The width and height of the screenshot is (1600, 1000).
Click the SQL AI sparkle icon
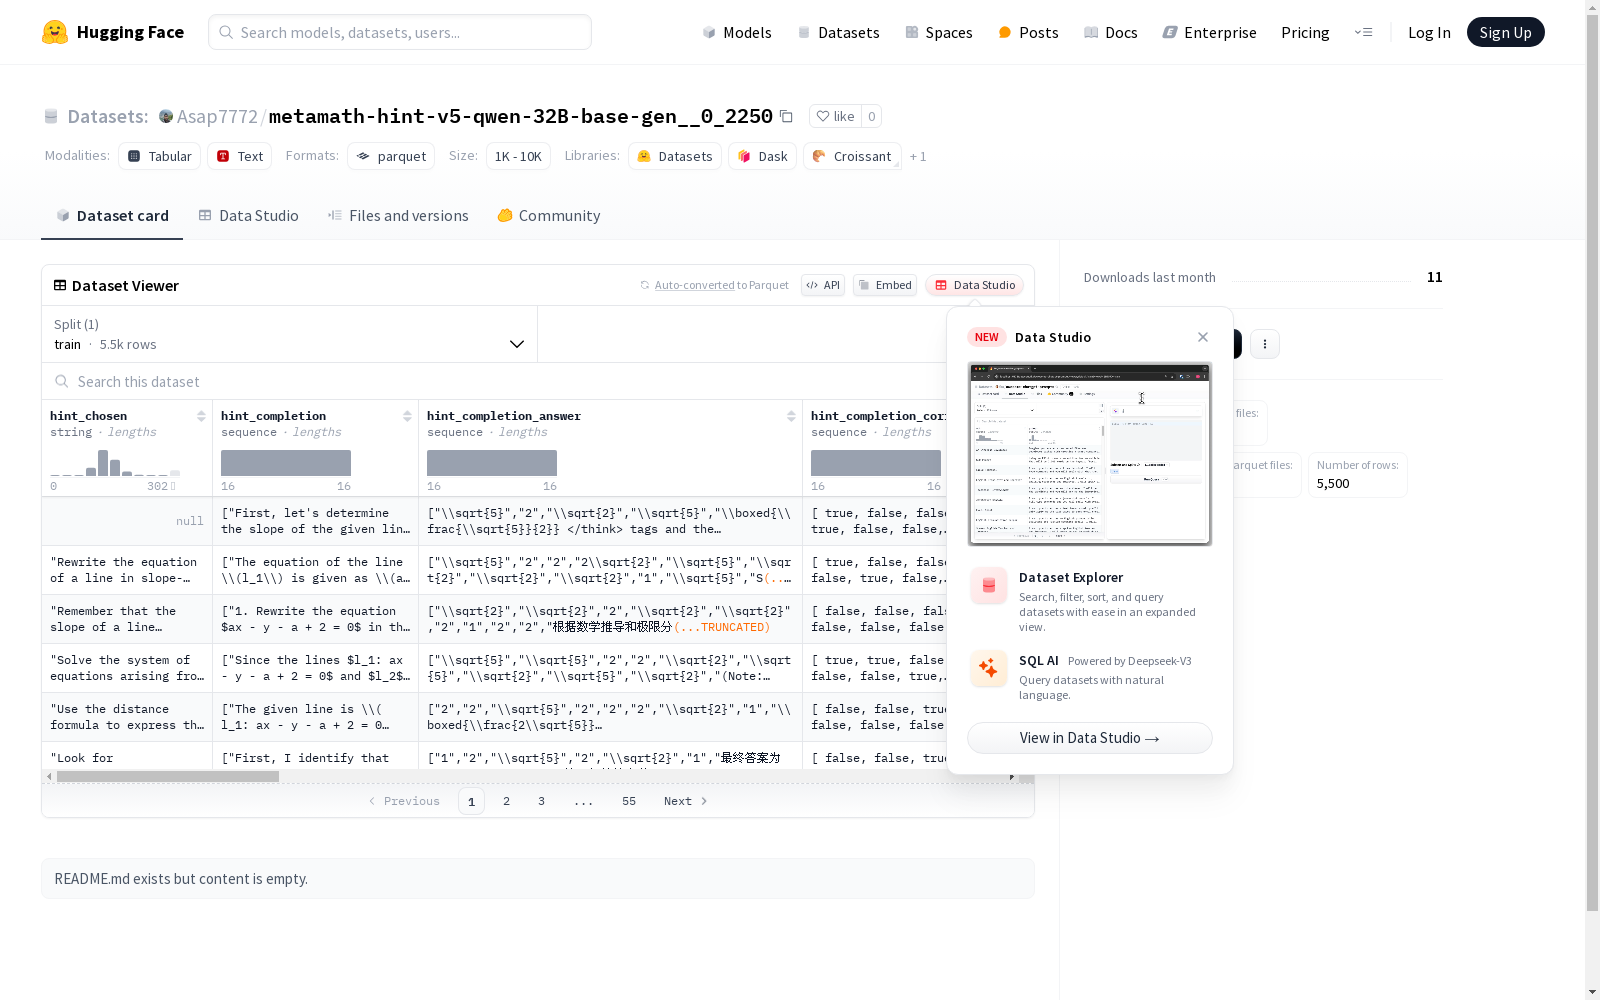(988, 668)
